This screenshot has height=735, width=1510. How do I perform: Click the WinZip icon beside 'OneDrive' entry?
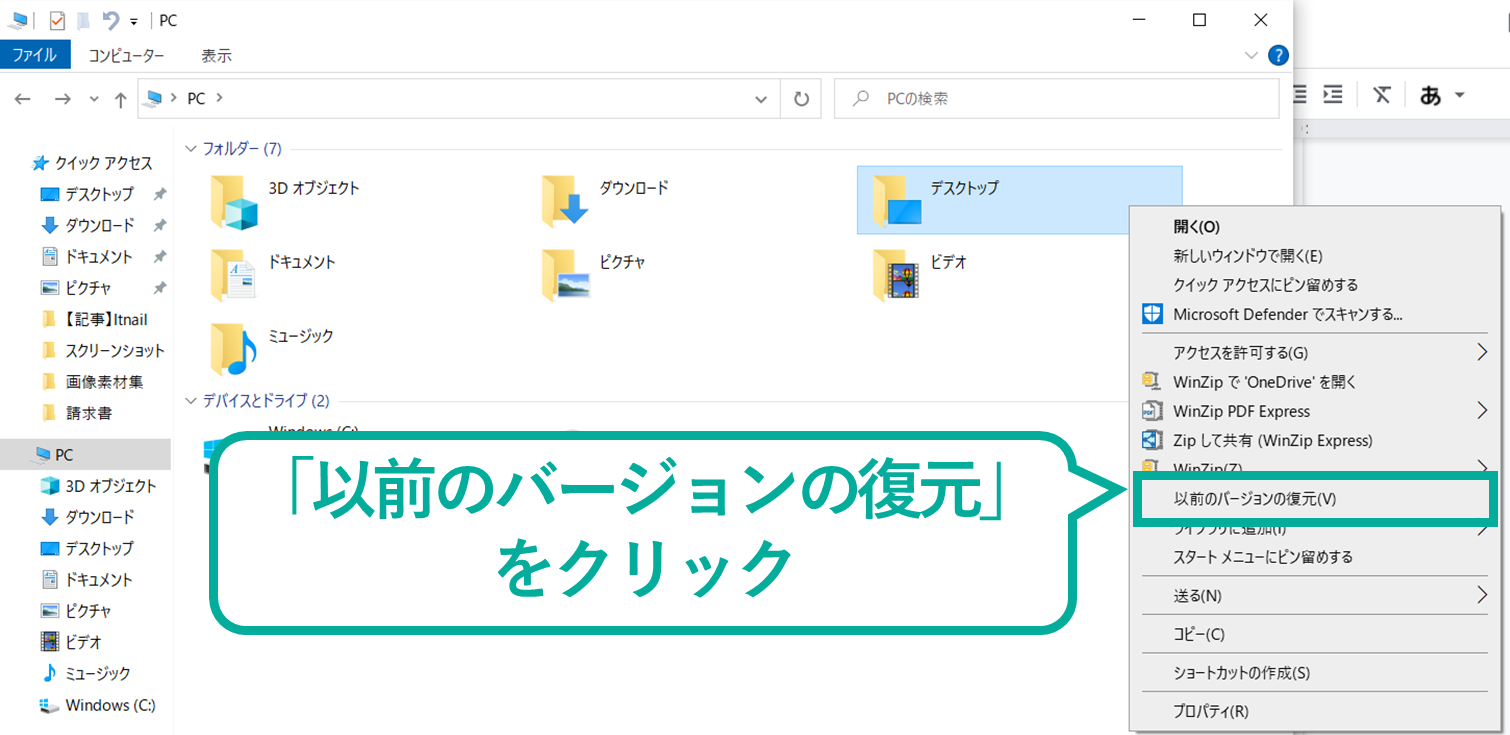click(1151, 382)
